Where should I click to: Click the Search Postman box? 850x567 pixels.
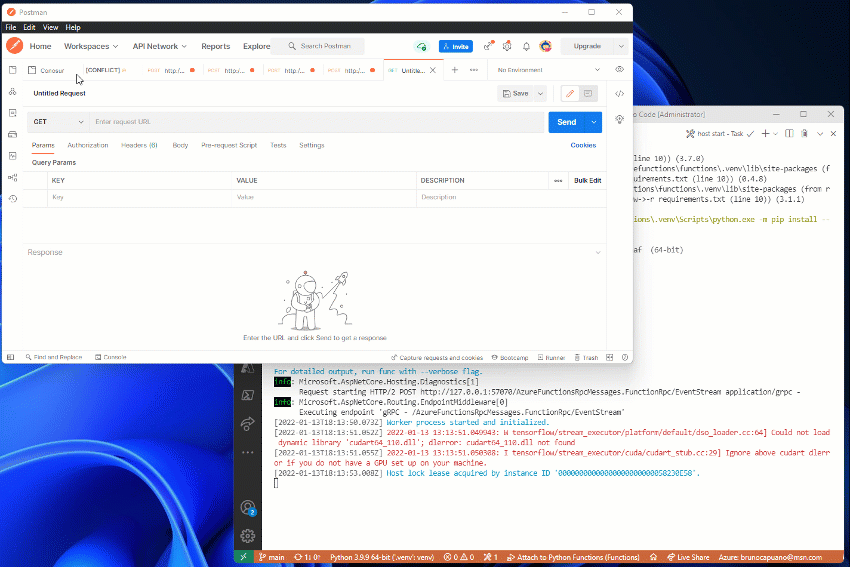319,46
